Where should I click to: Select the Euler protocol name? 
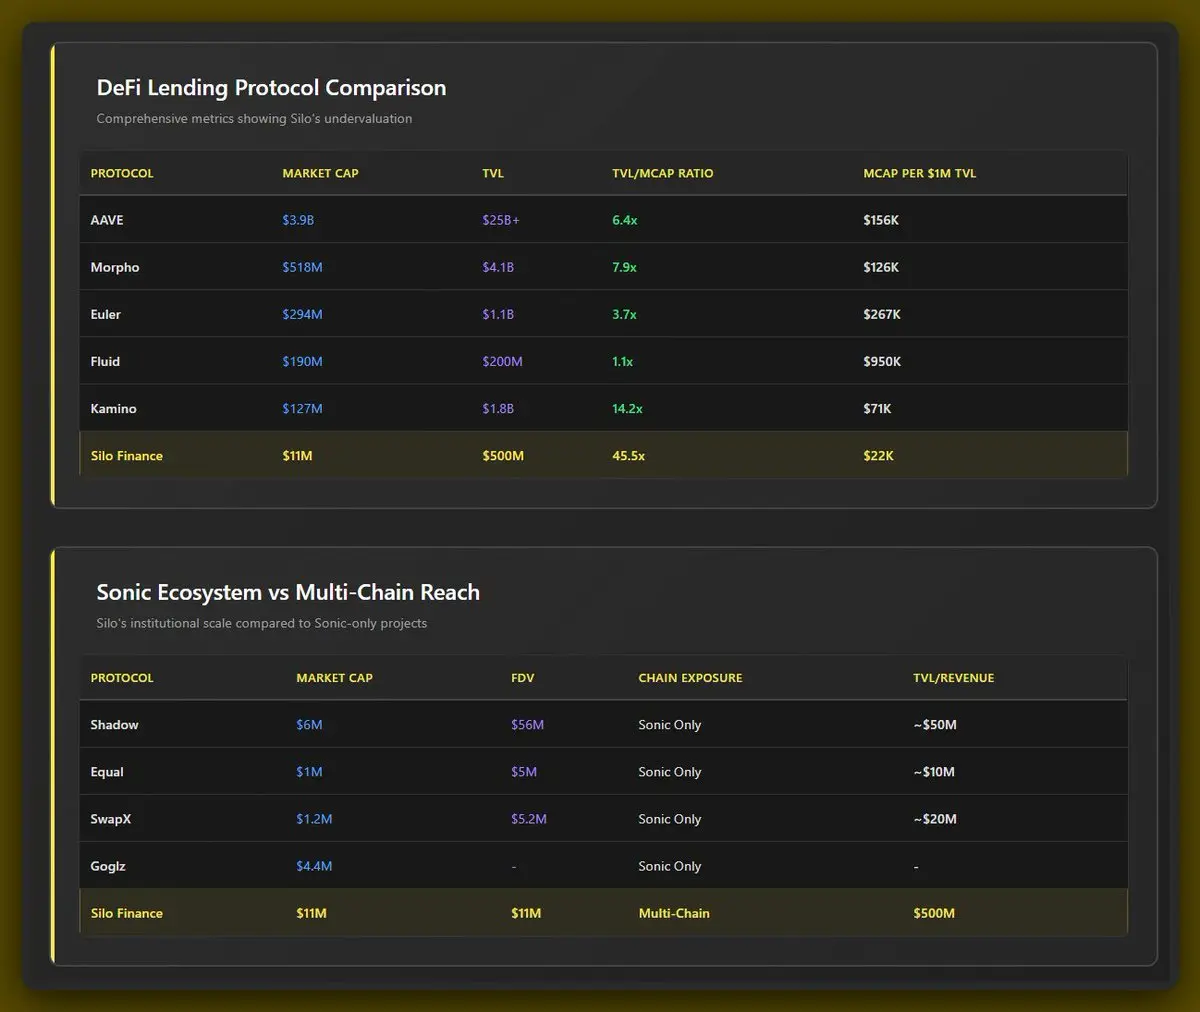pyautogui.click(x=105, y=314)
